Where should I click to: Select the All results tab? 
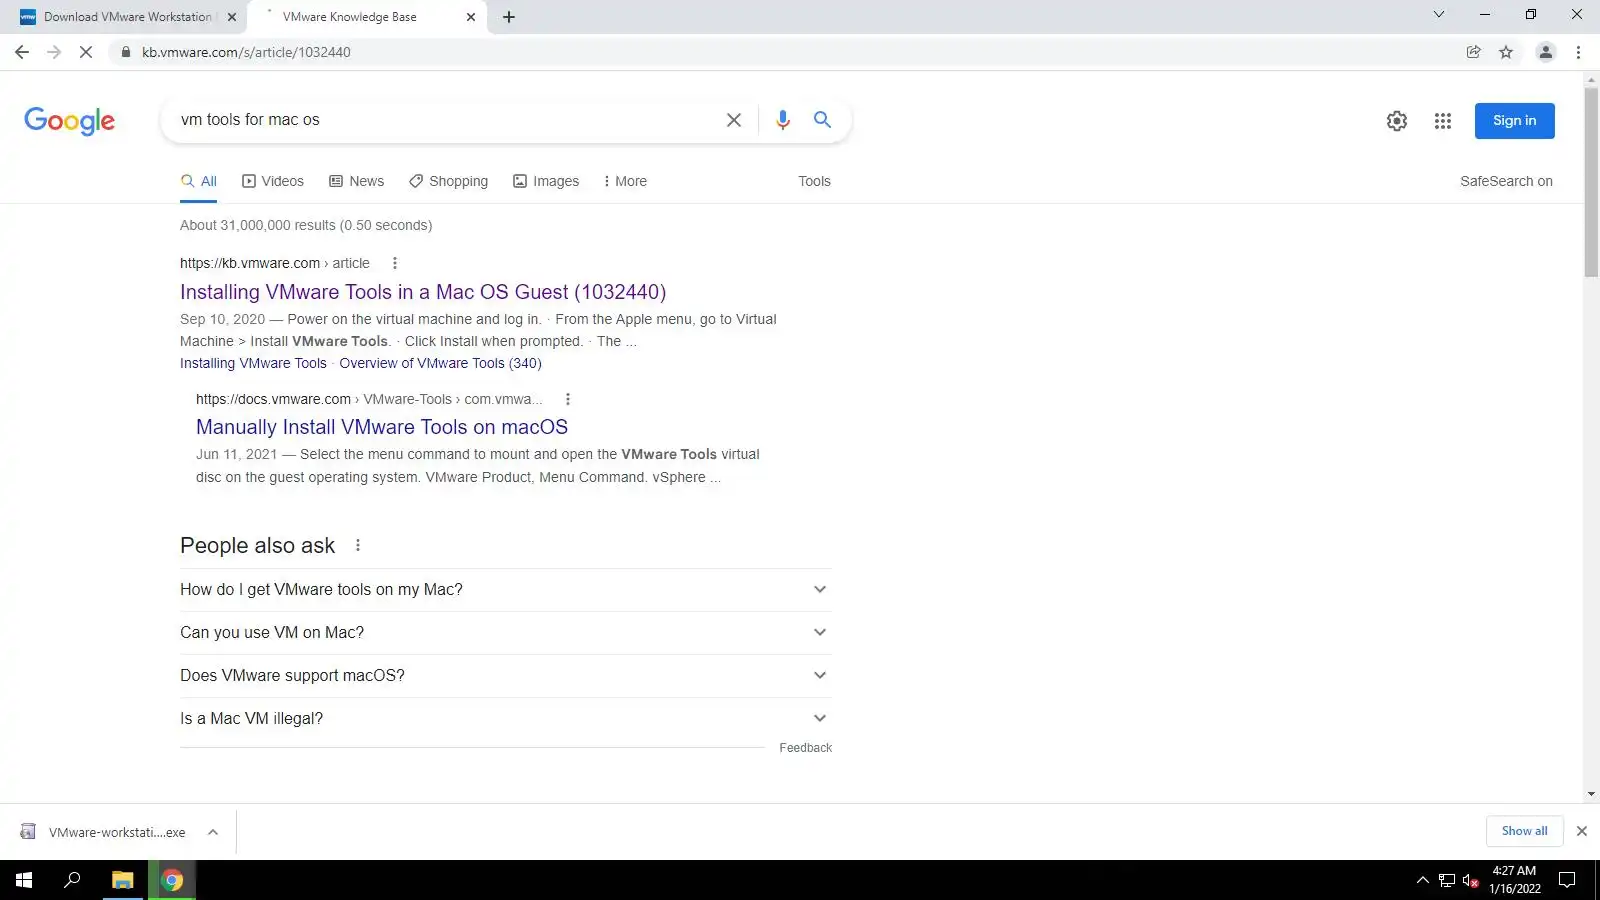tap(199, 181)
